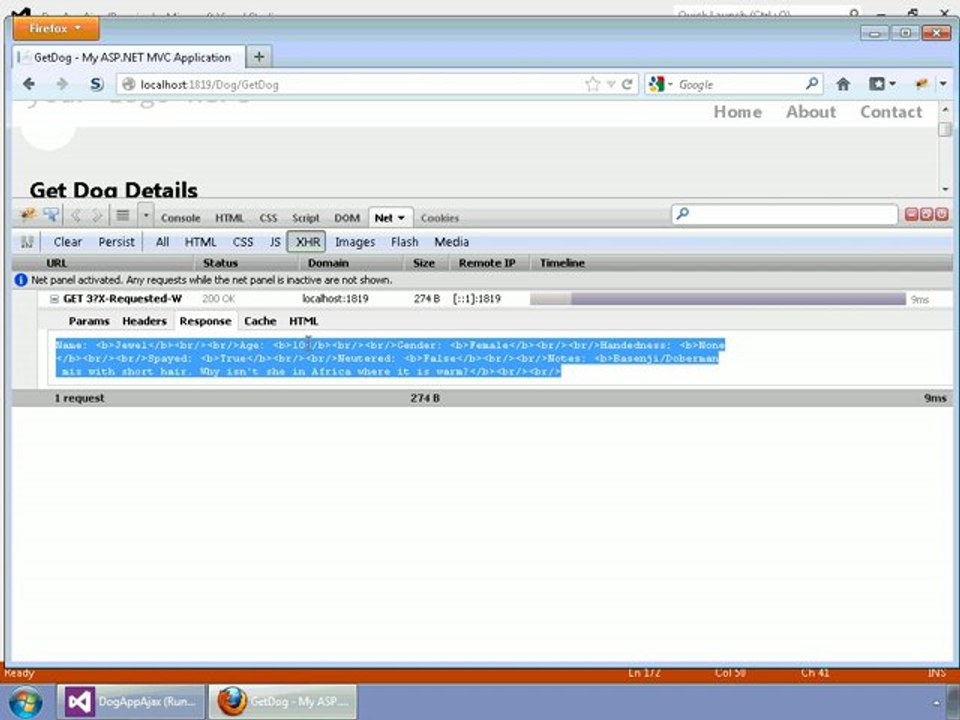The height and width of the screenshot is (720, 960).
Task: Filter Net requests to JS
Action: [275, 242]
